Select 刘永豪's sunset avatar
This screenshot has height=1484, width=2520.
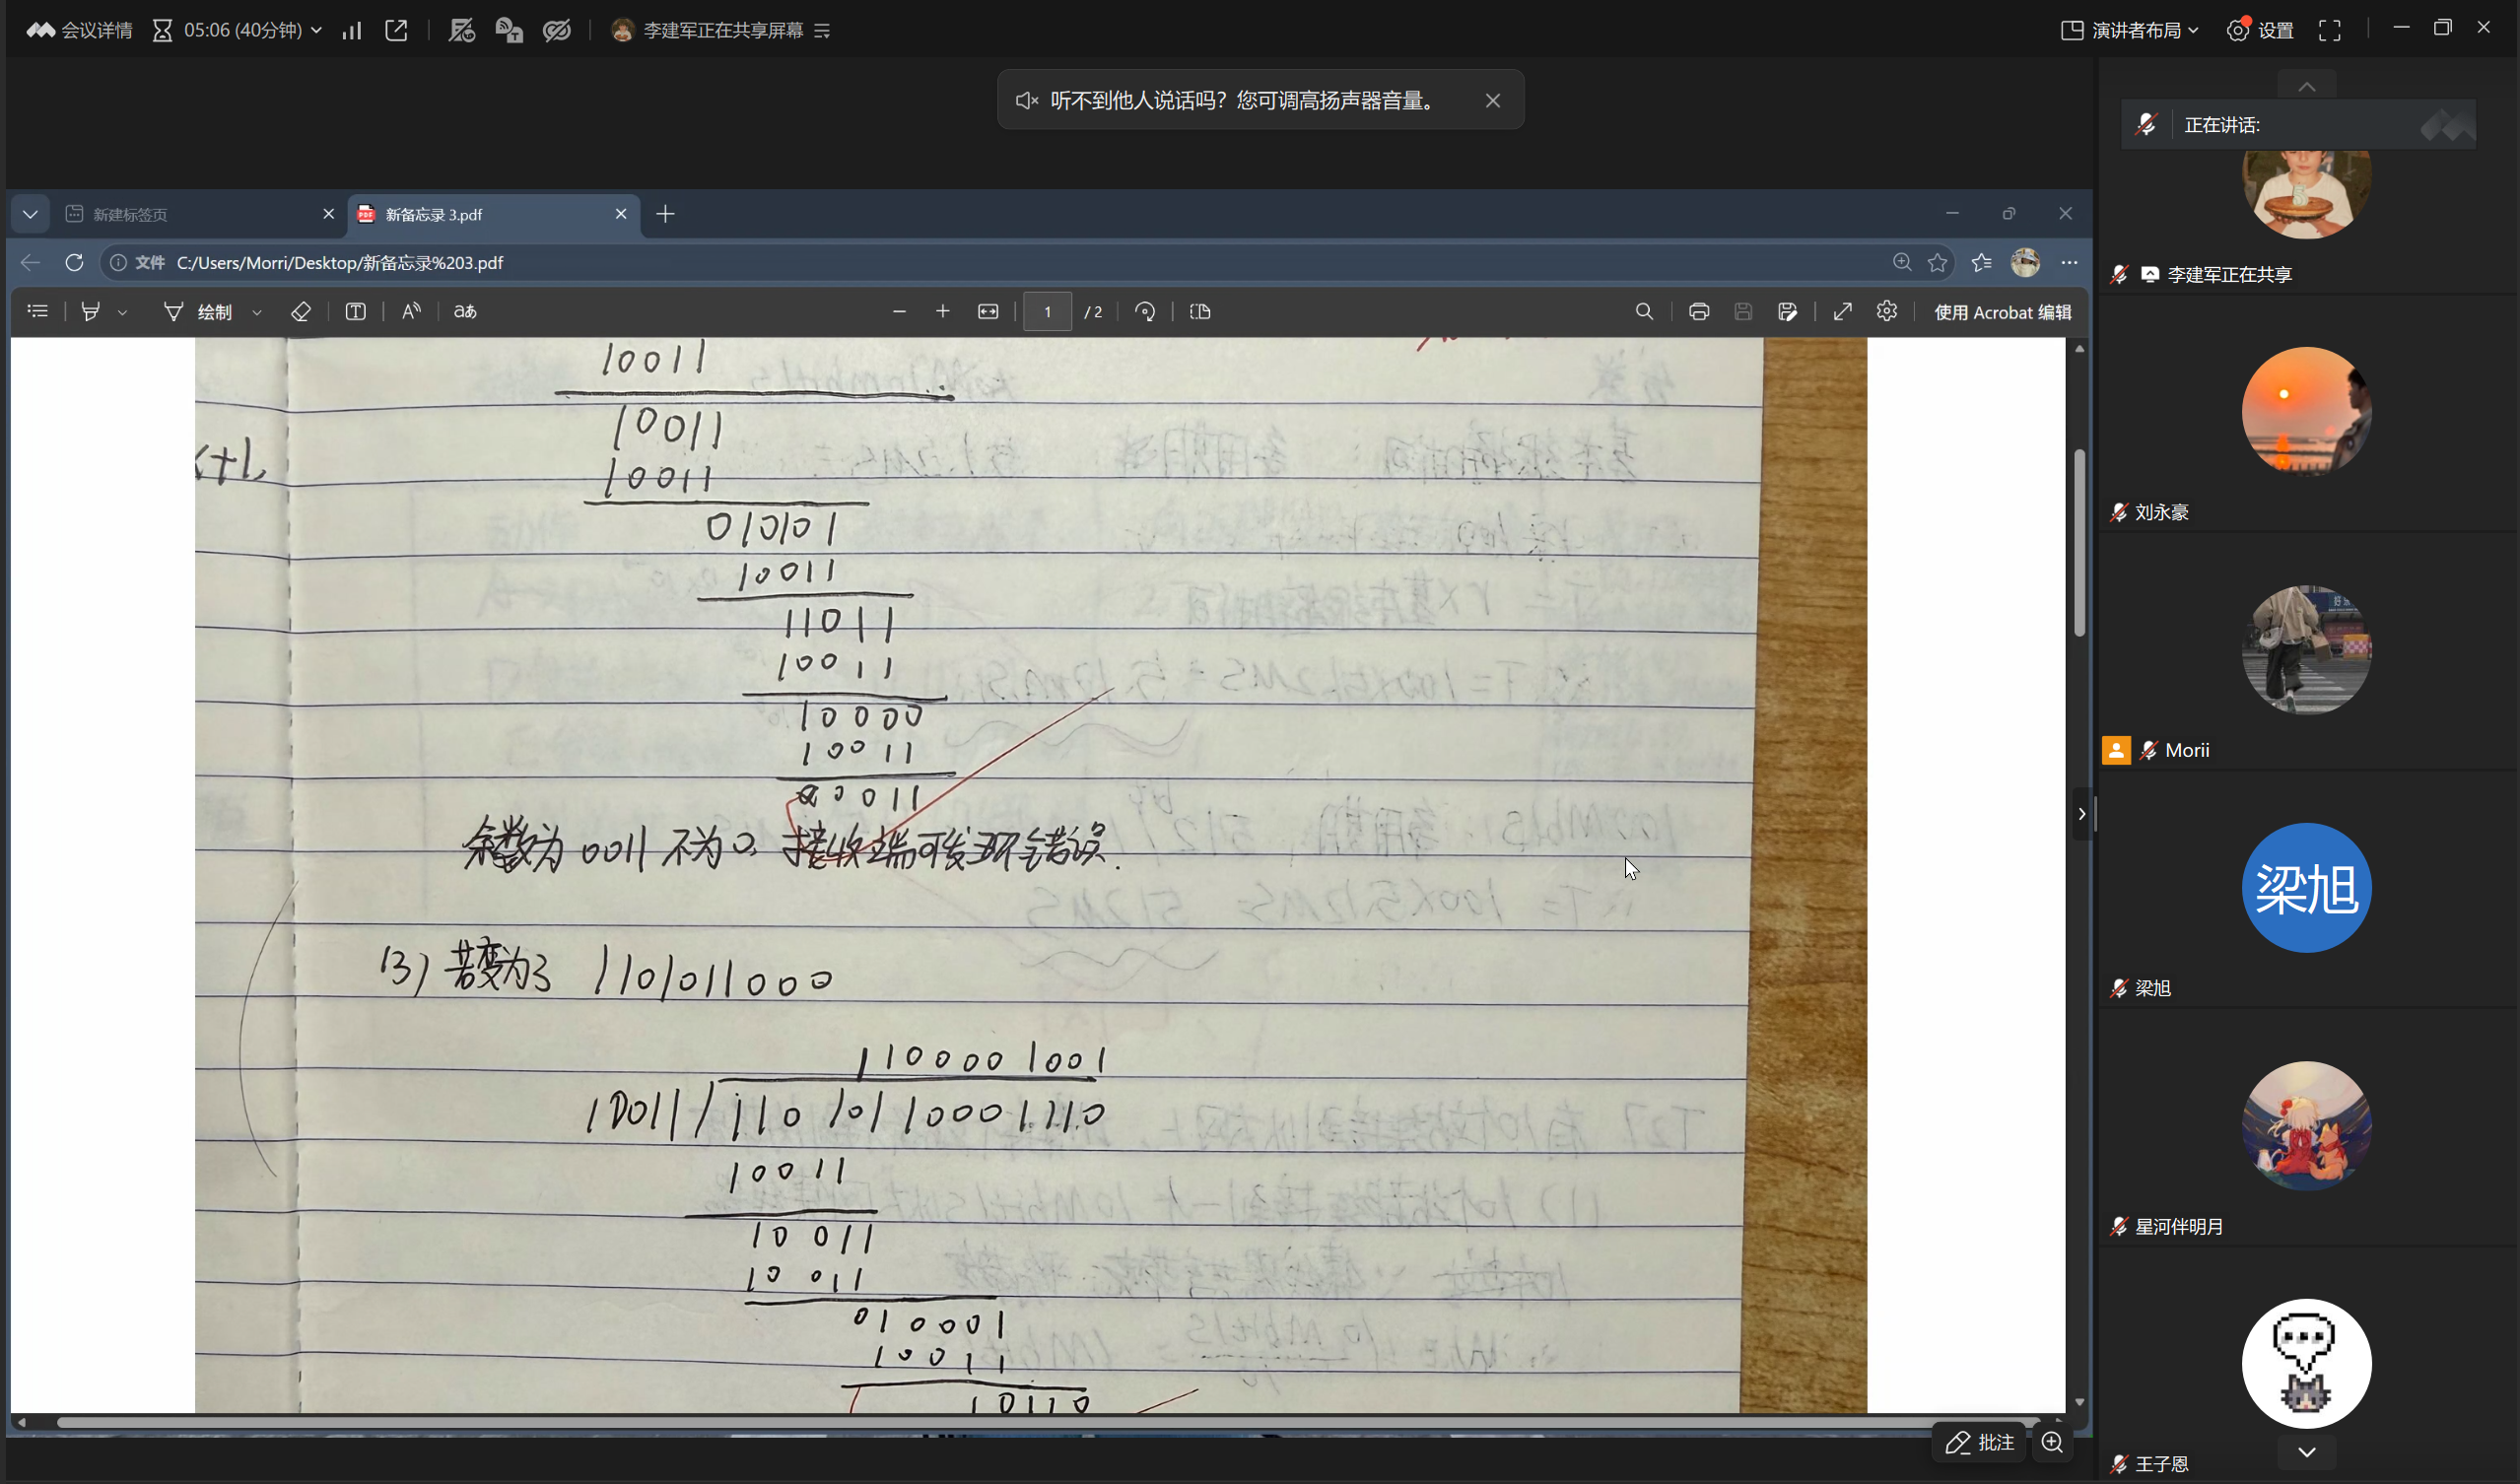click(2306, 411)
